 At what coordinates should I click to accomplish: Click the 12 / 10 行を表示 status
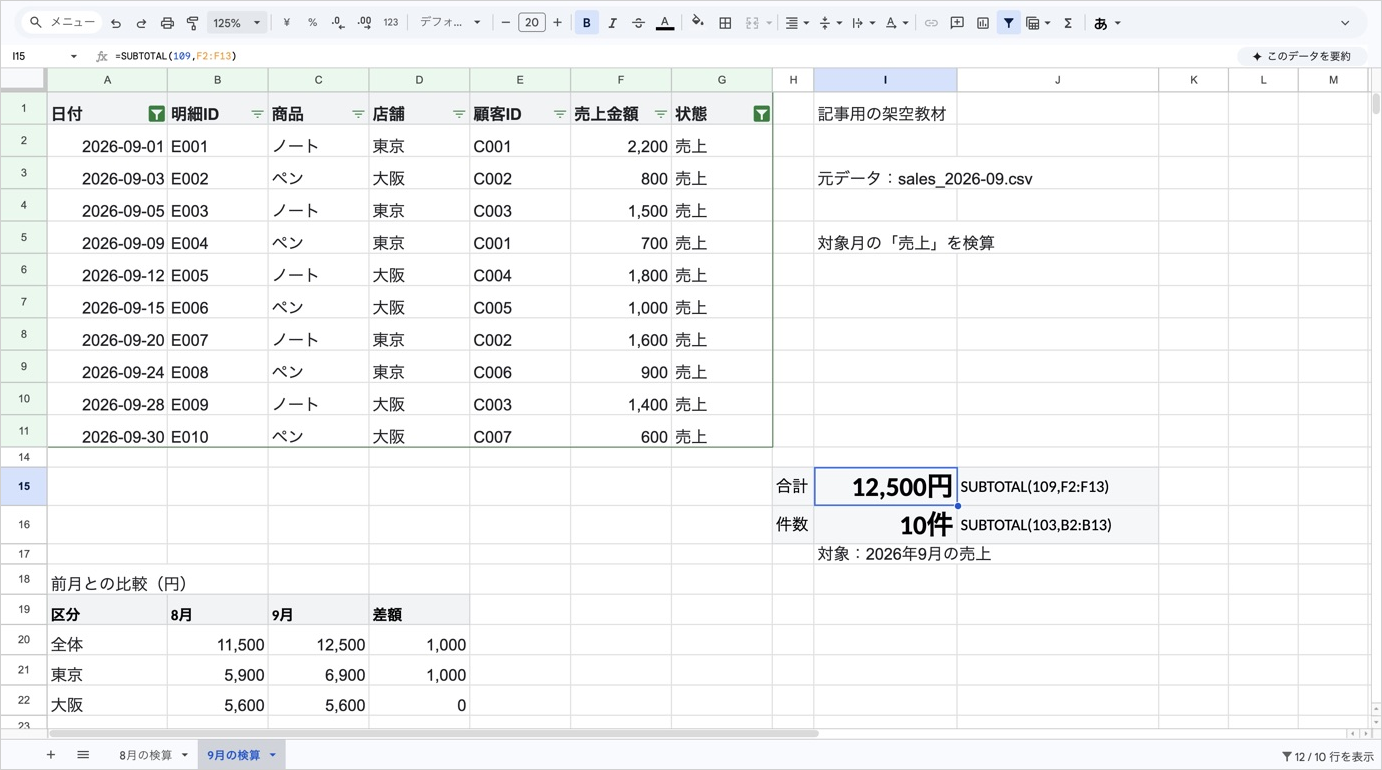point(1327,757)
